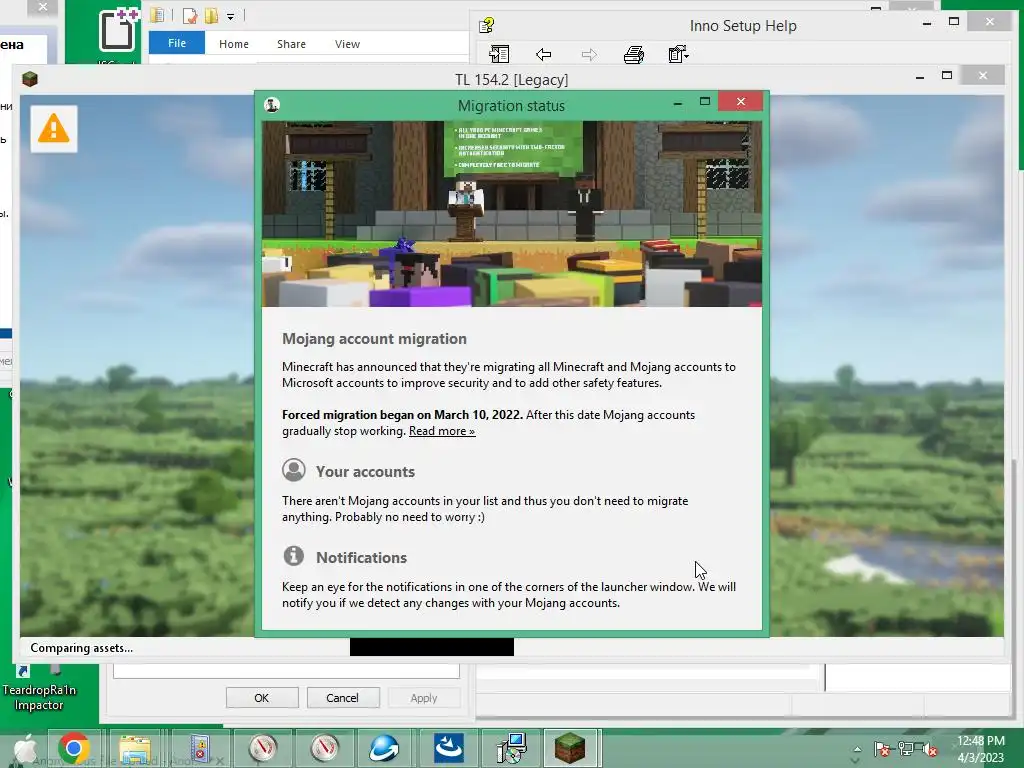Screen dimensions: 1024x768
Task: Click the warning triangle icon in TL launcher
Action: pos(54,129)
